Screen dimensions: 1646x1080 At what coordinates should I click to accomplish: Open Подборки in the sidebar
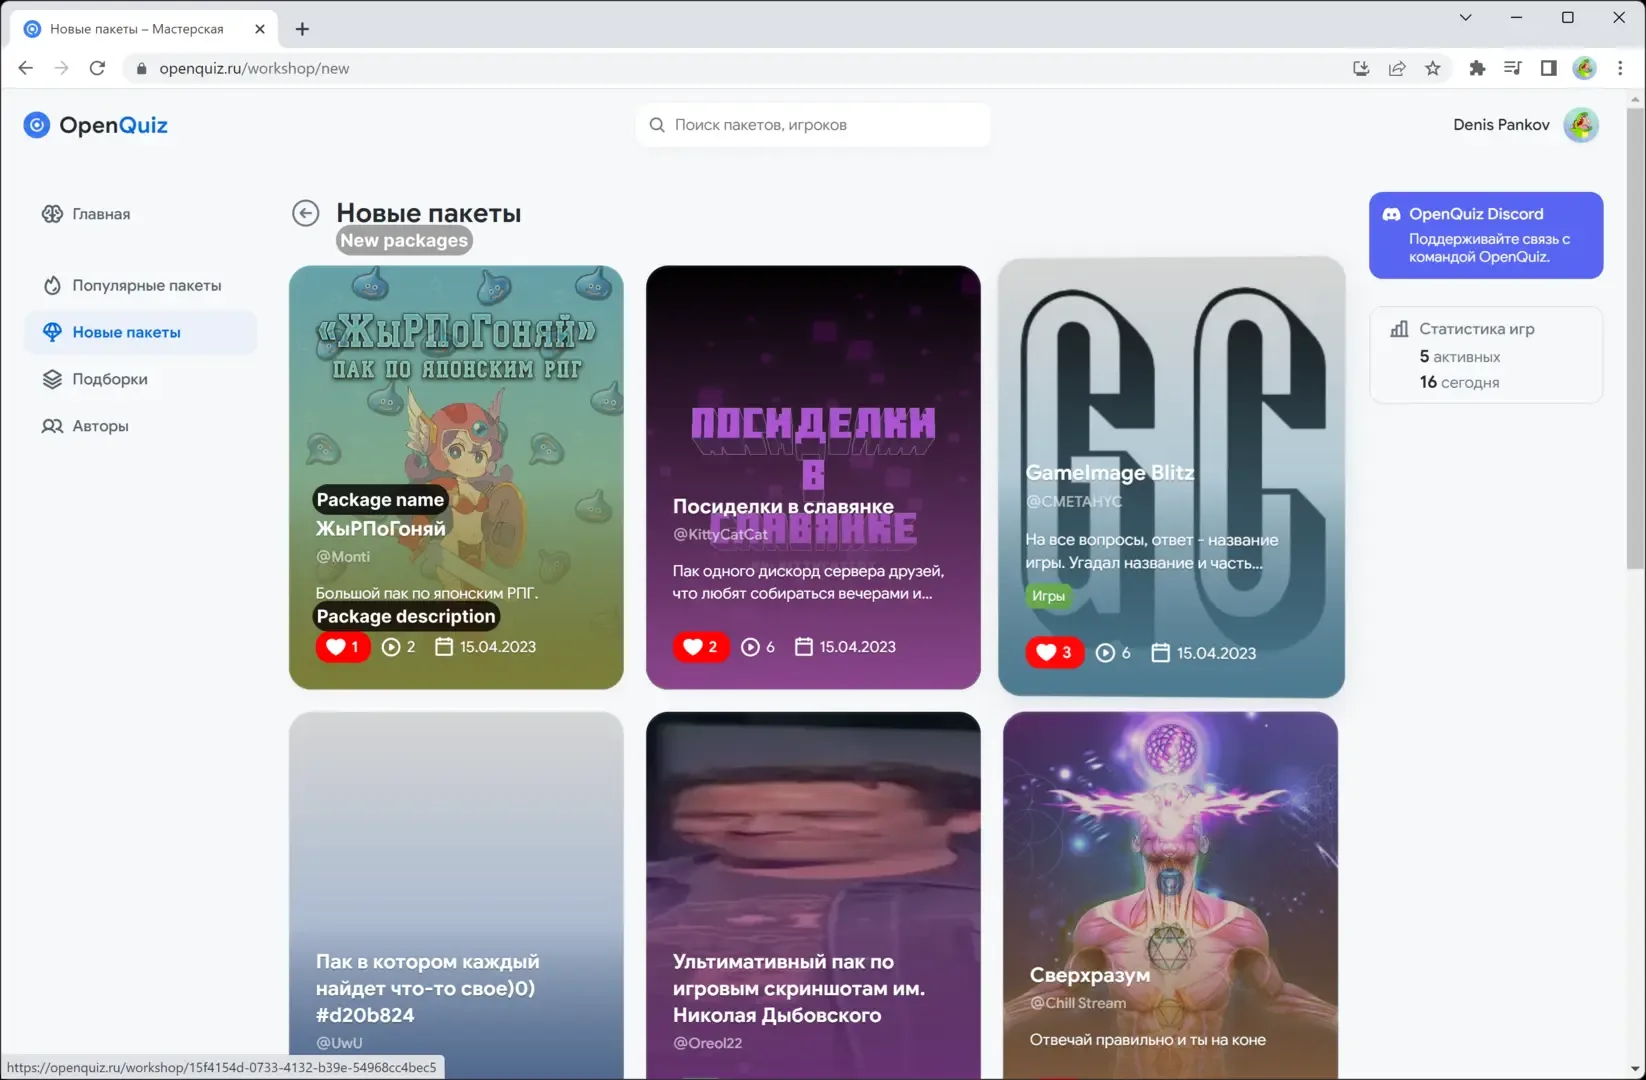141,379
